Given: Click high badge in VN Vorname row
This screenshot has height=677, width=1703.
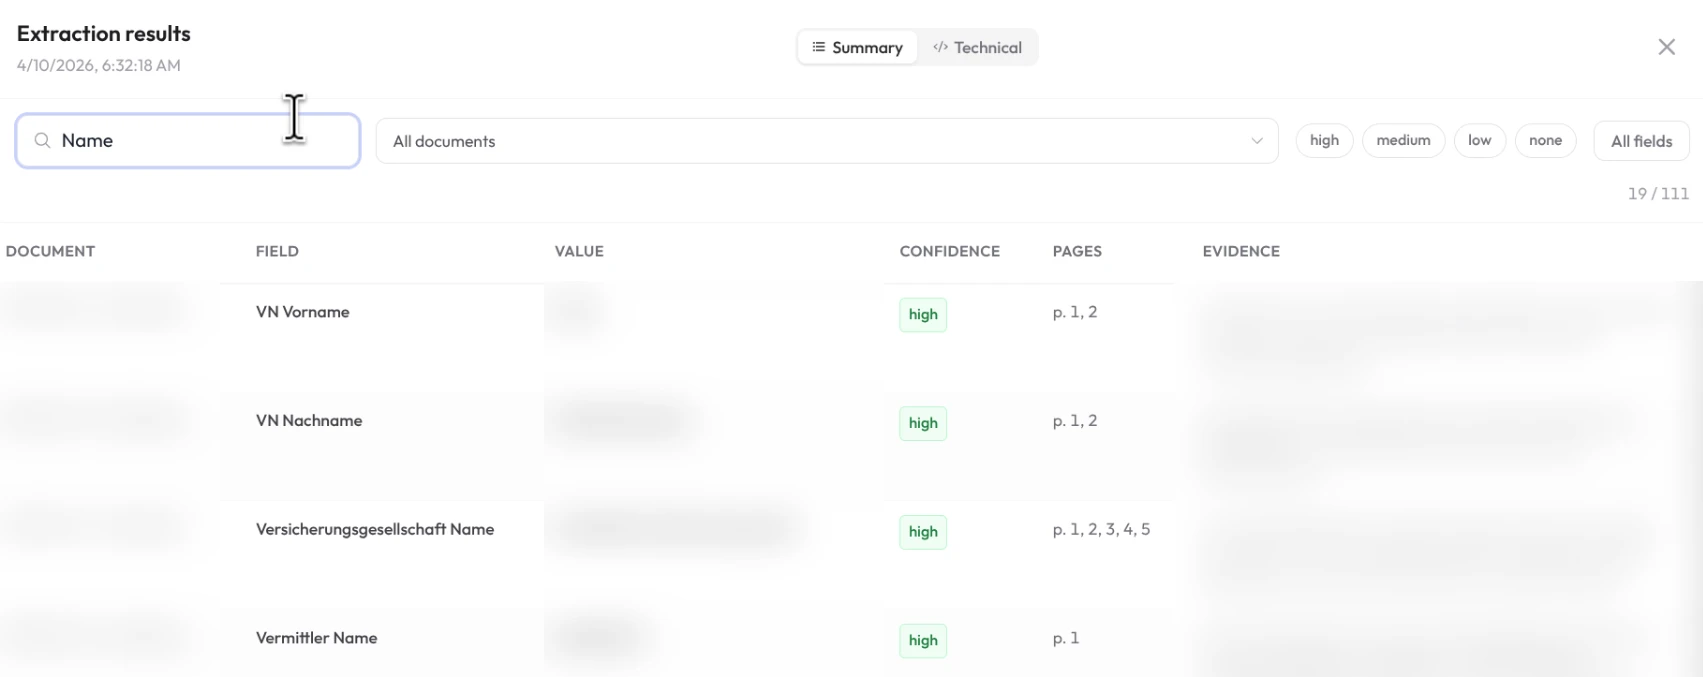Looking at the screenshot, I should pyautogui.click(x=923, y=314).
